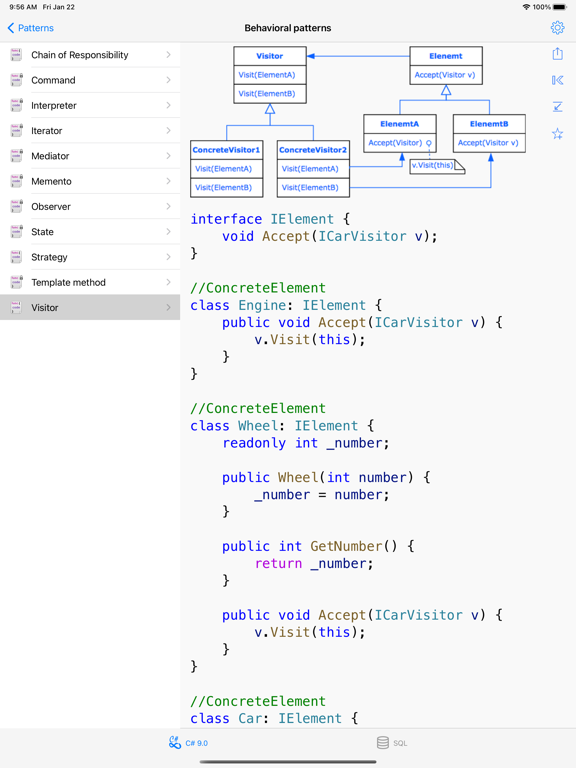Viewport: 576px width, 768px height.
Task: Click the 'Behavioral patterns' title
Action: (x=288, y=28)
